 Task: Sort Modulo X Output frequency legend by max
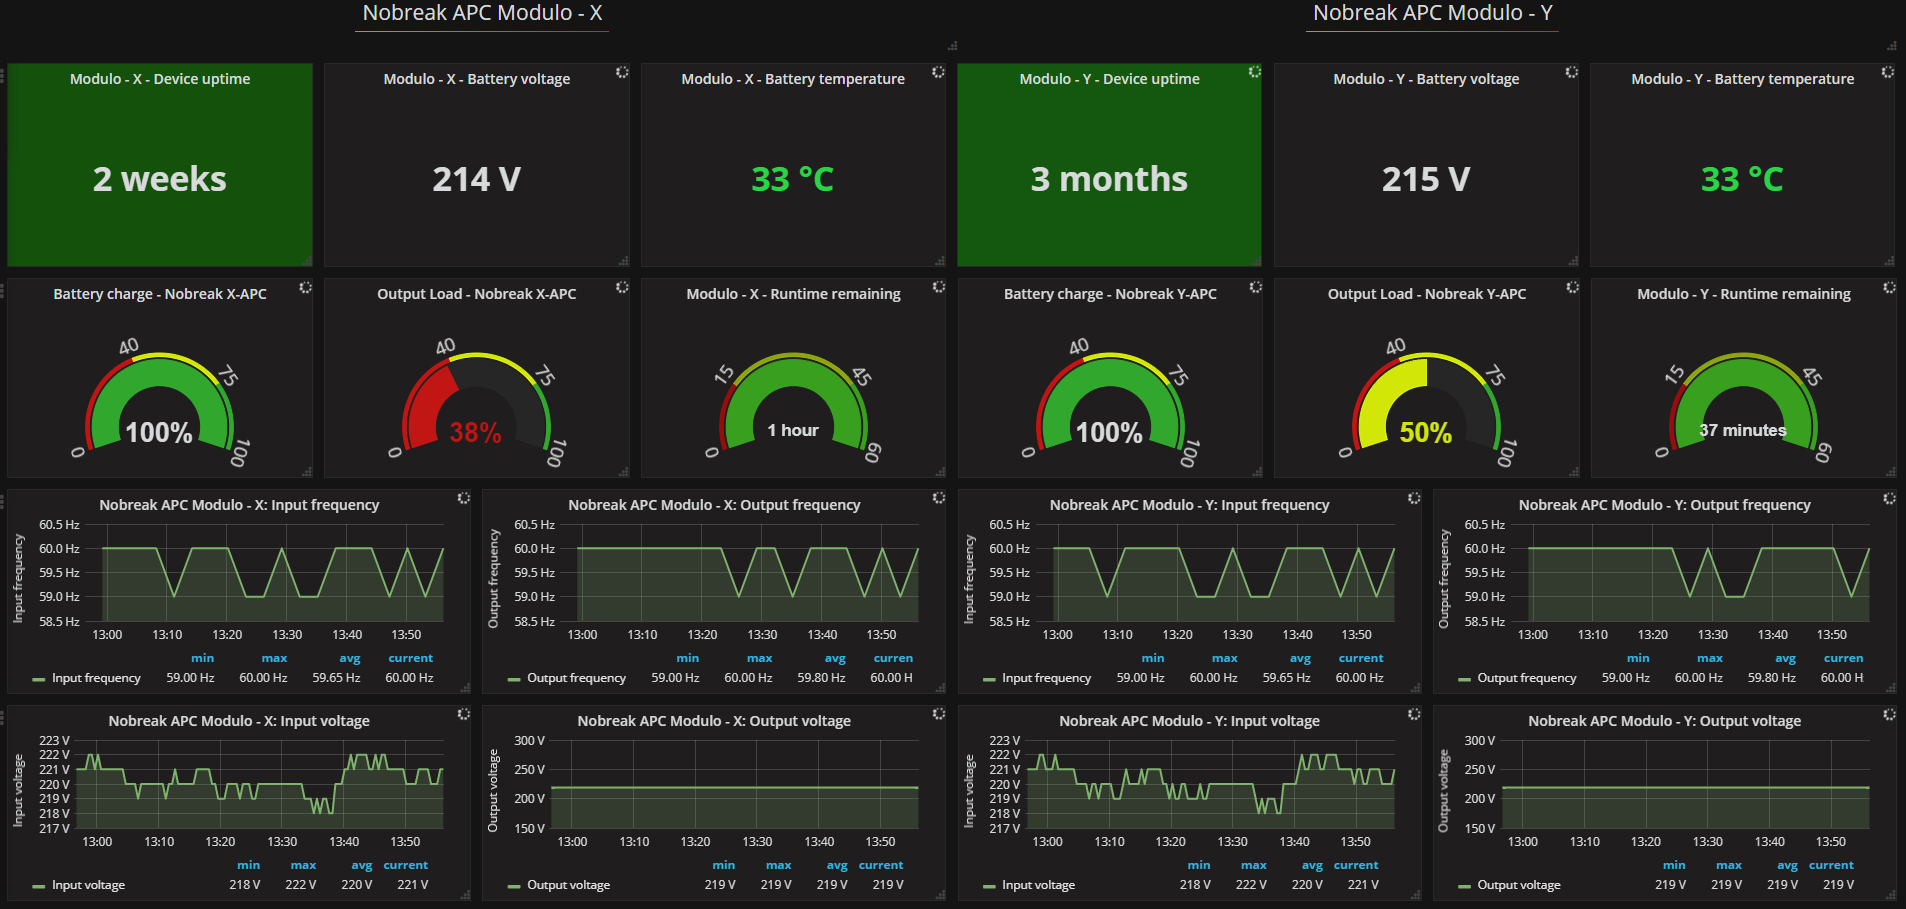click(760, 658)
